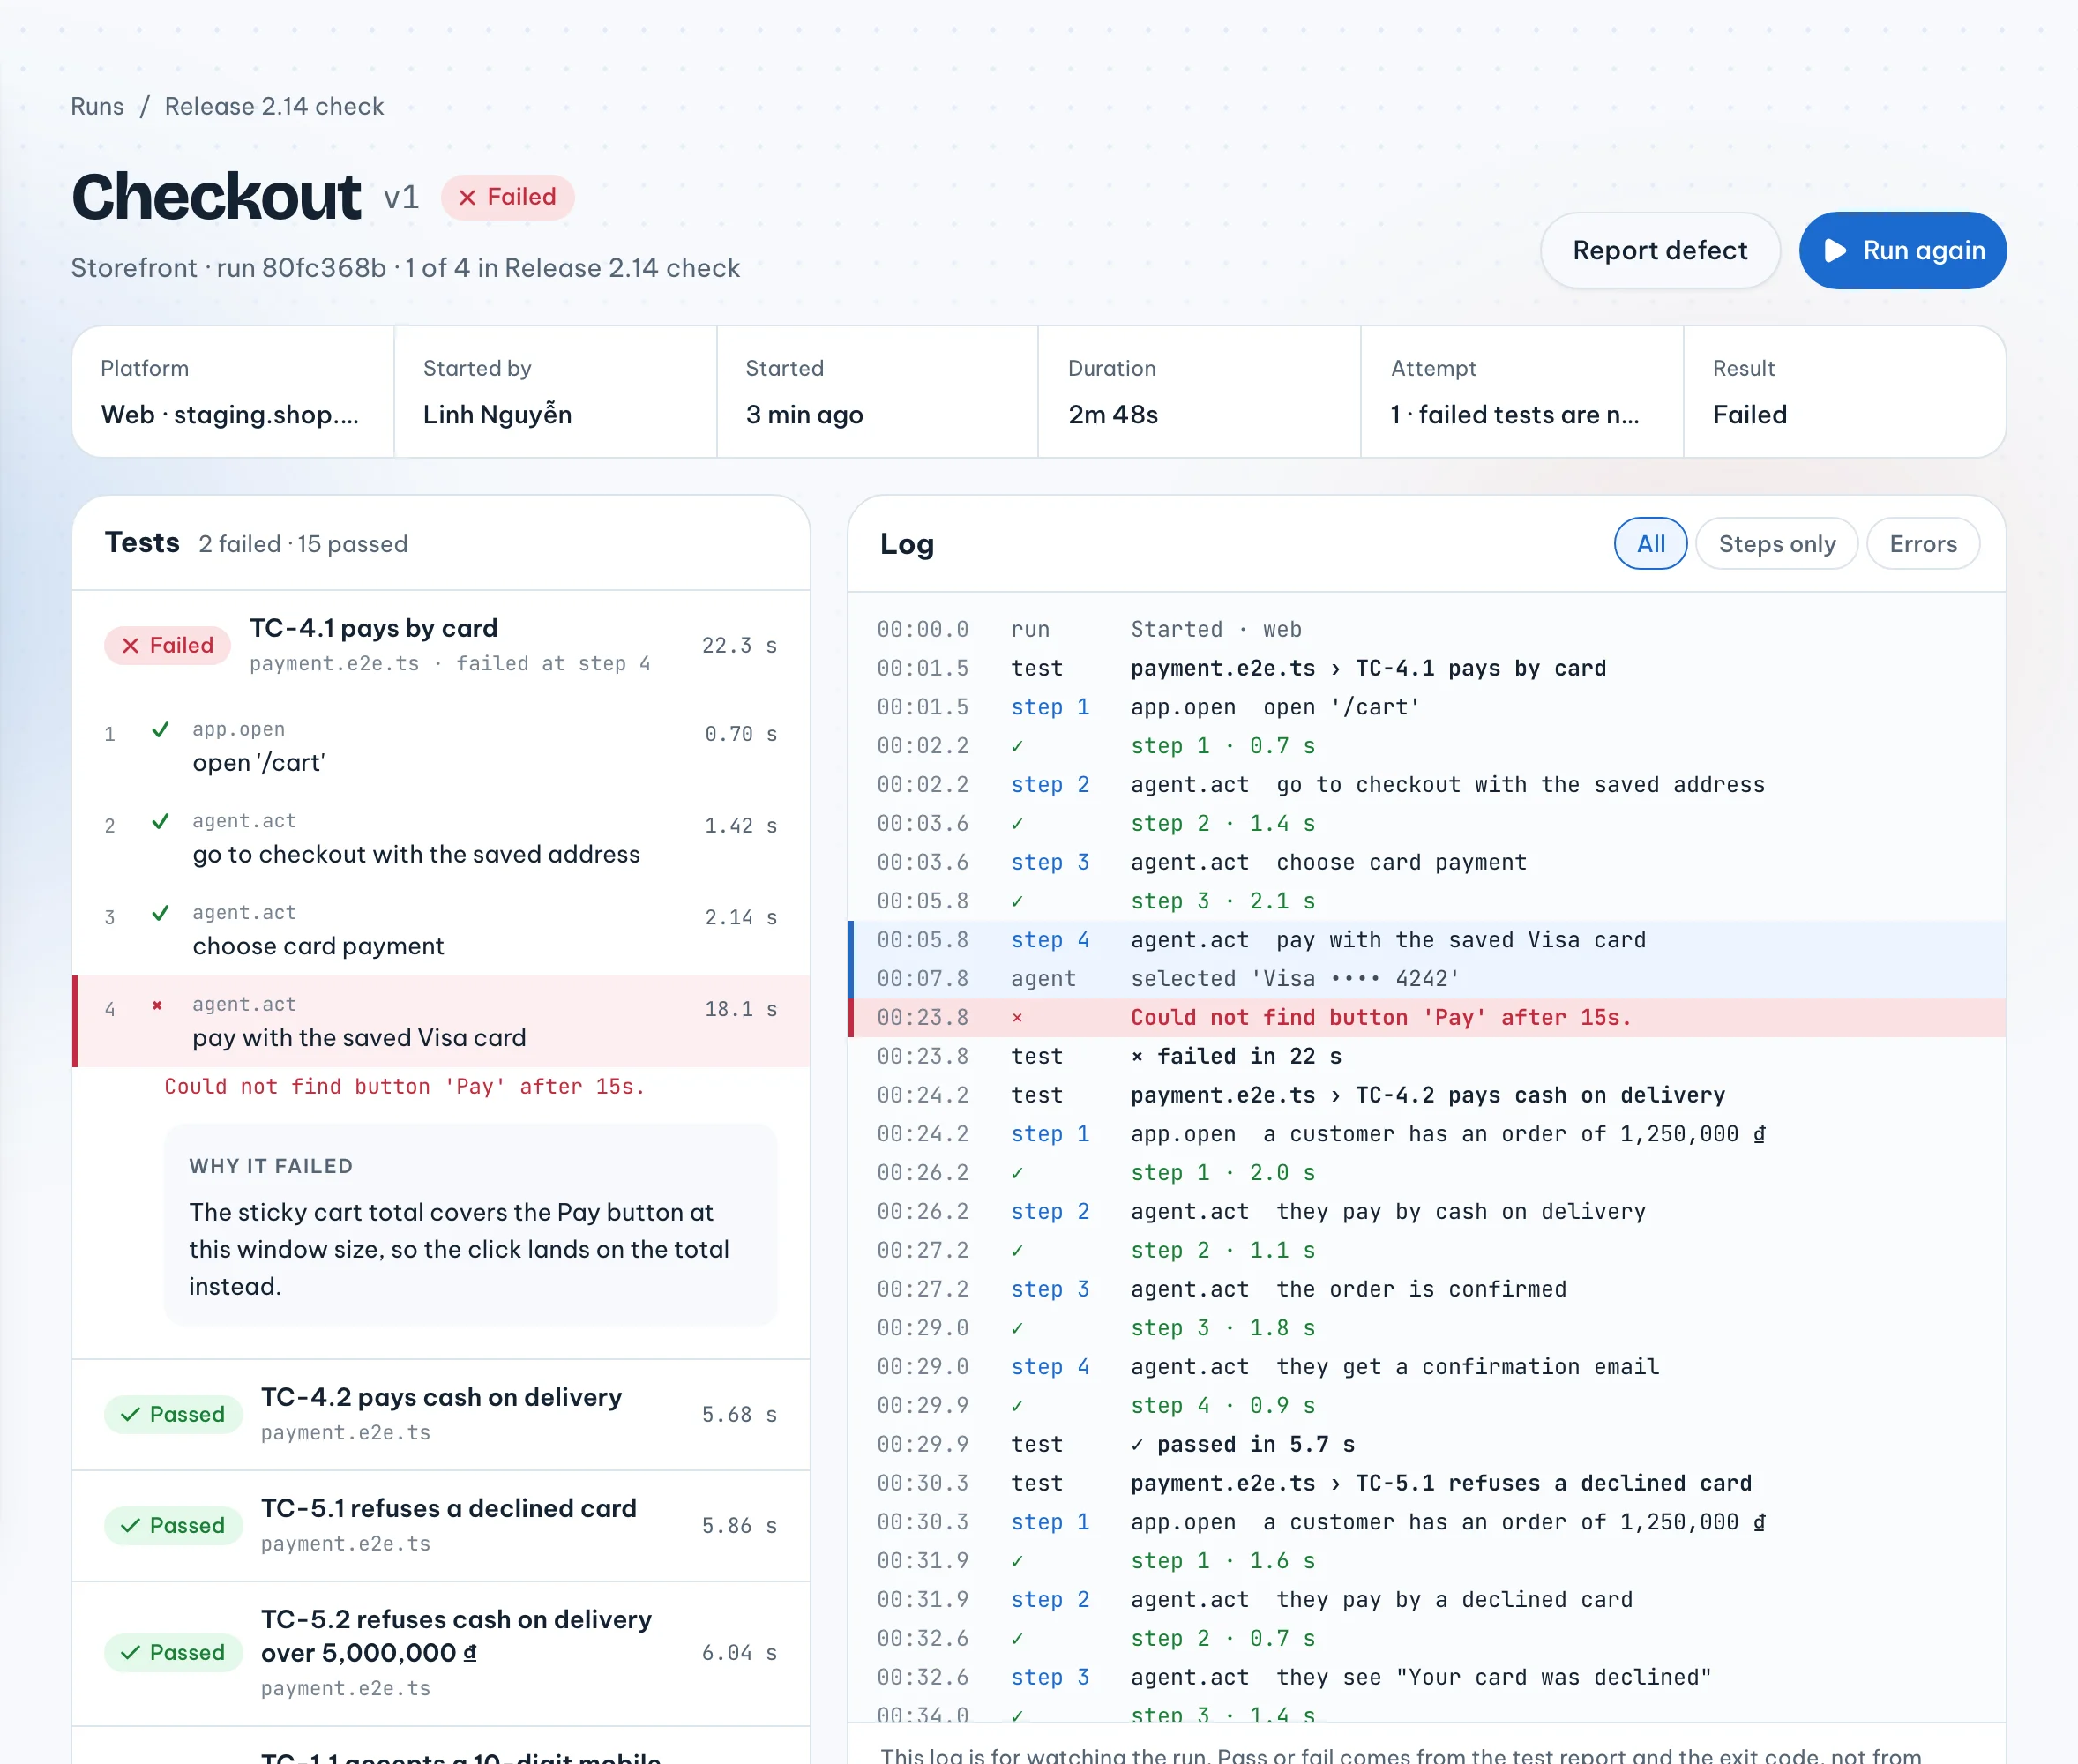
Task: Go to Runs in the breadcrumb
Action: (97, 107)
